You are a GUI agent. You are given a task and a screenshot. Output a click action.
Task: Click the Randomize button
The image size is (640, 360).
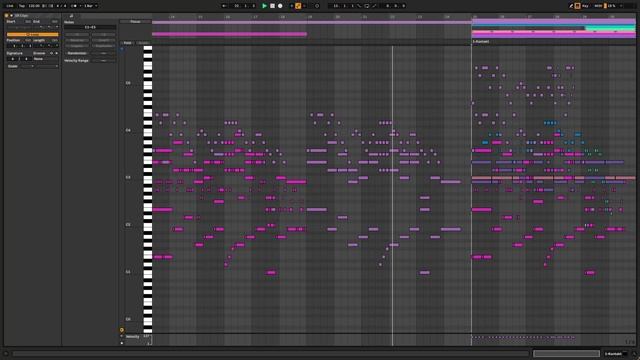tap(77, 53)
